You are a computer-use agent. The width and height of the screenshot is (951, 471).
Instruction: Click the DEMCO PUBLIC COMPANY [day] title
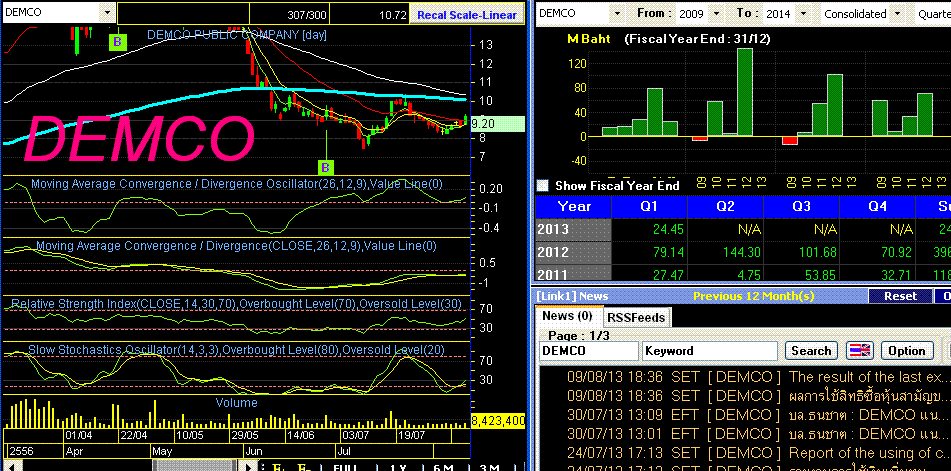click(237, 35)
